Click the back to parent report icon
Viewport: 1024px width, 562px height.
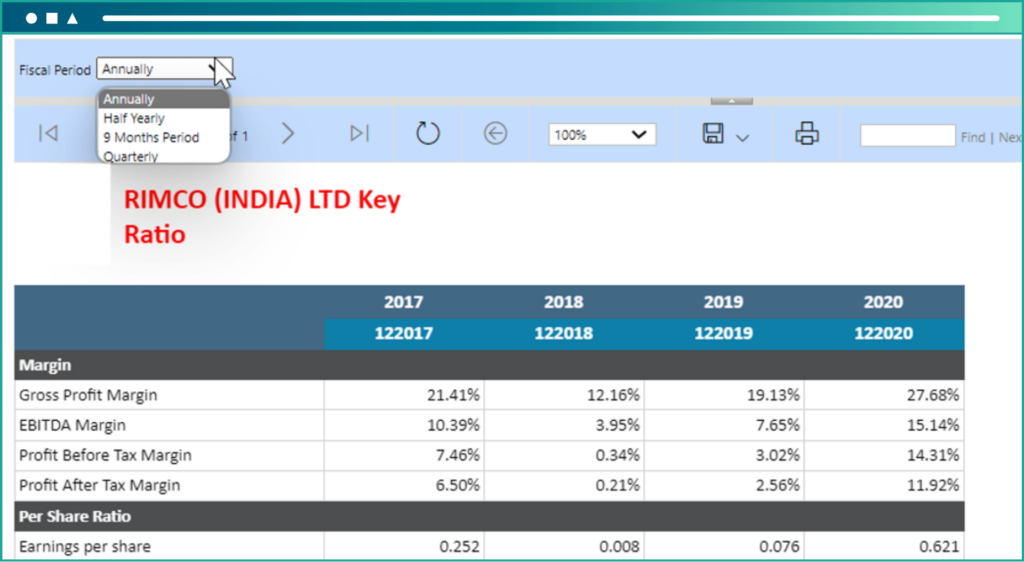pos(495,134)
